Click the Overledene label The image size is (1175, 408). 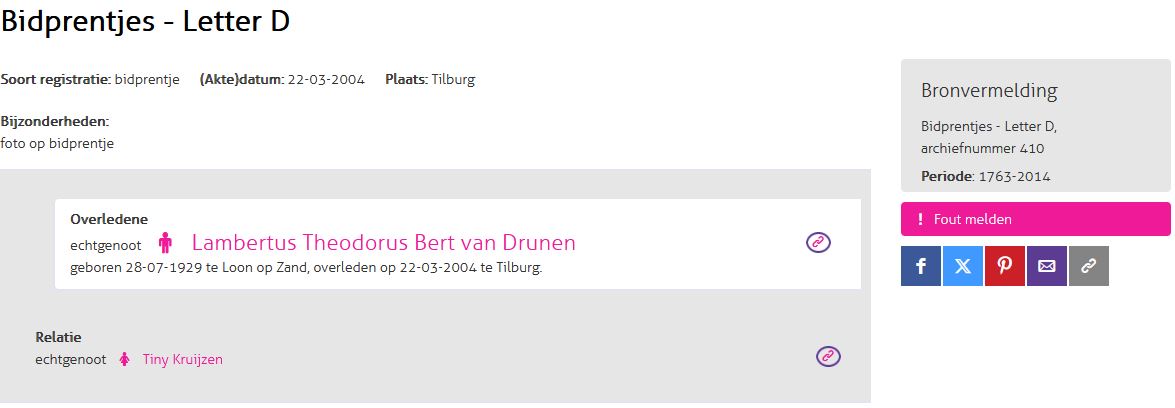point(109,218)
